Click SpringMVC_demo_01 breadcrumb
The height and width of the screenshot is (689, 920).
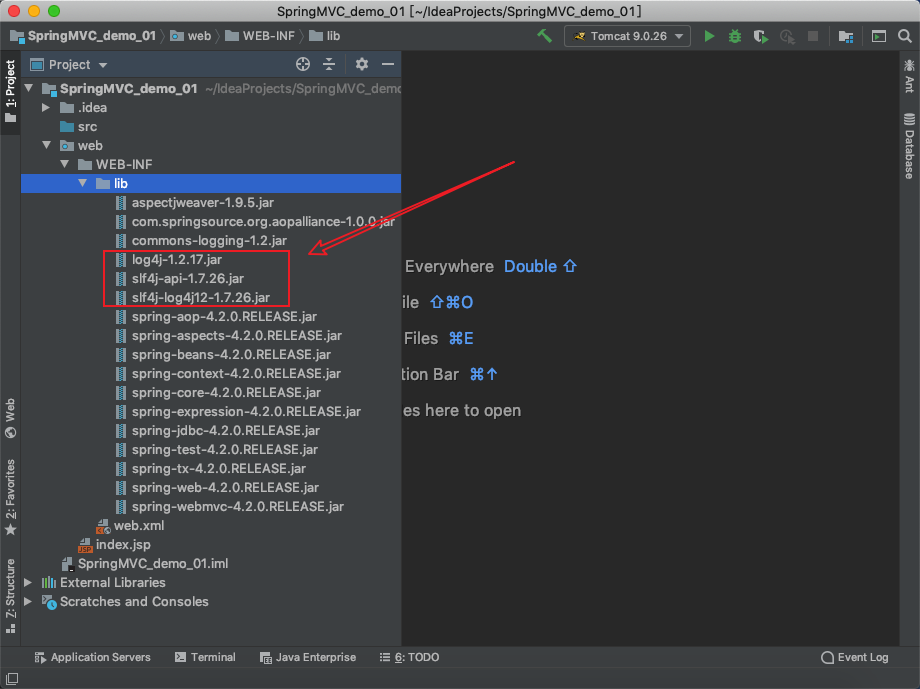[x=83, y=36]
